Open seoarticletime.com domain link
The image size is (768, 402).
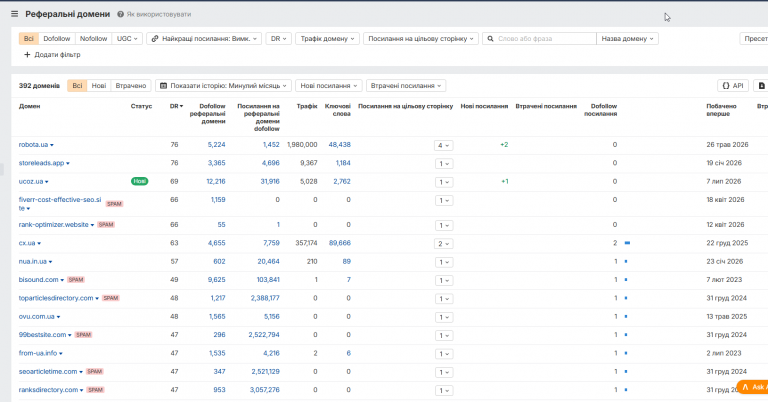(x=50, y=372)
